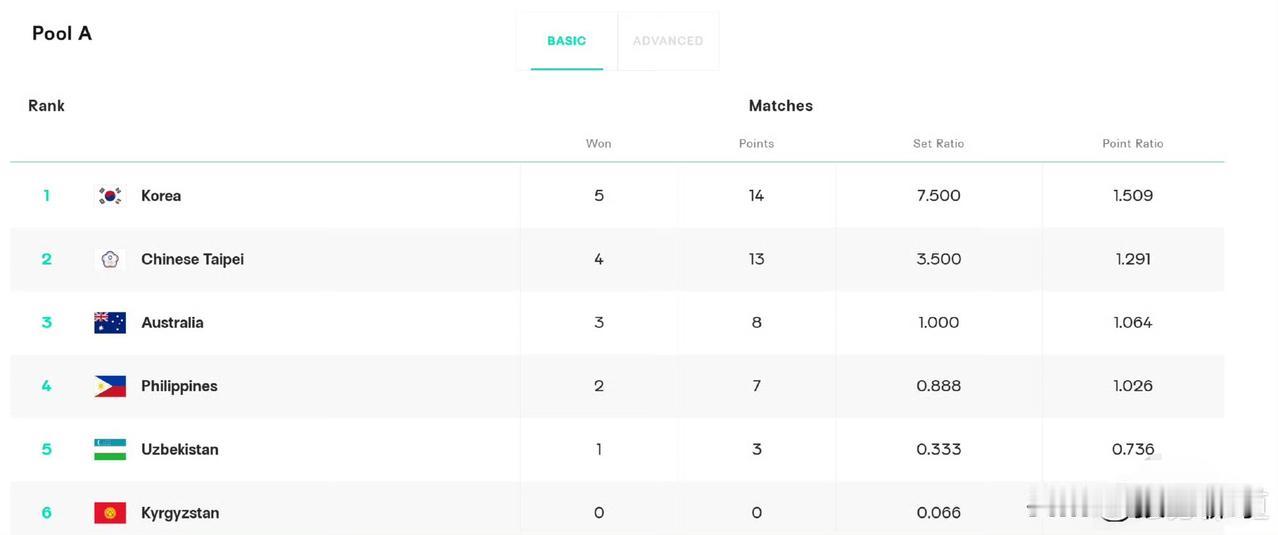
Task: Click the Chinese Taipei flag icon
Action: [110, 259]
